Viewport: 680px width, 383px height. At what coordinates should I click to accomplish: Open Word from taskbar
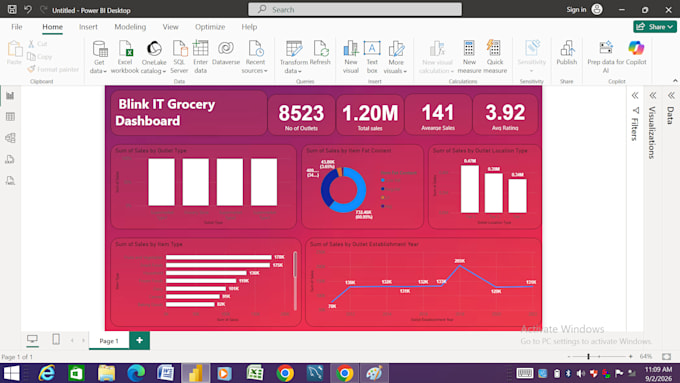tap(165, 373)
